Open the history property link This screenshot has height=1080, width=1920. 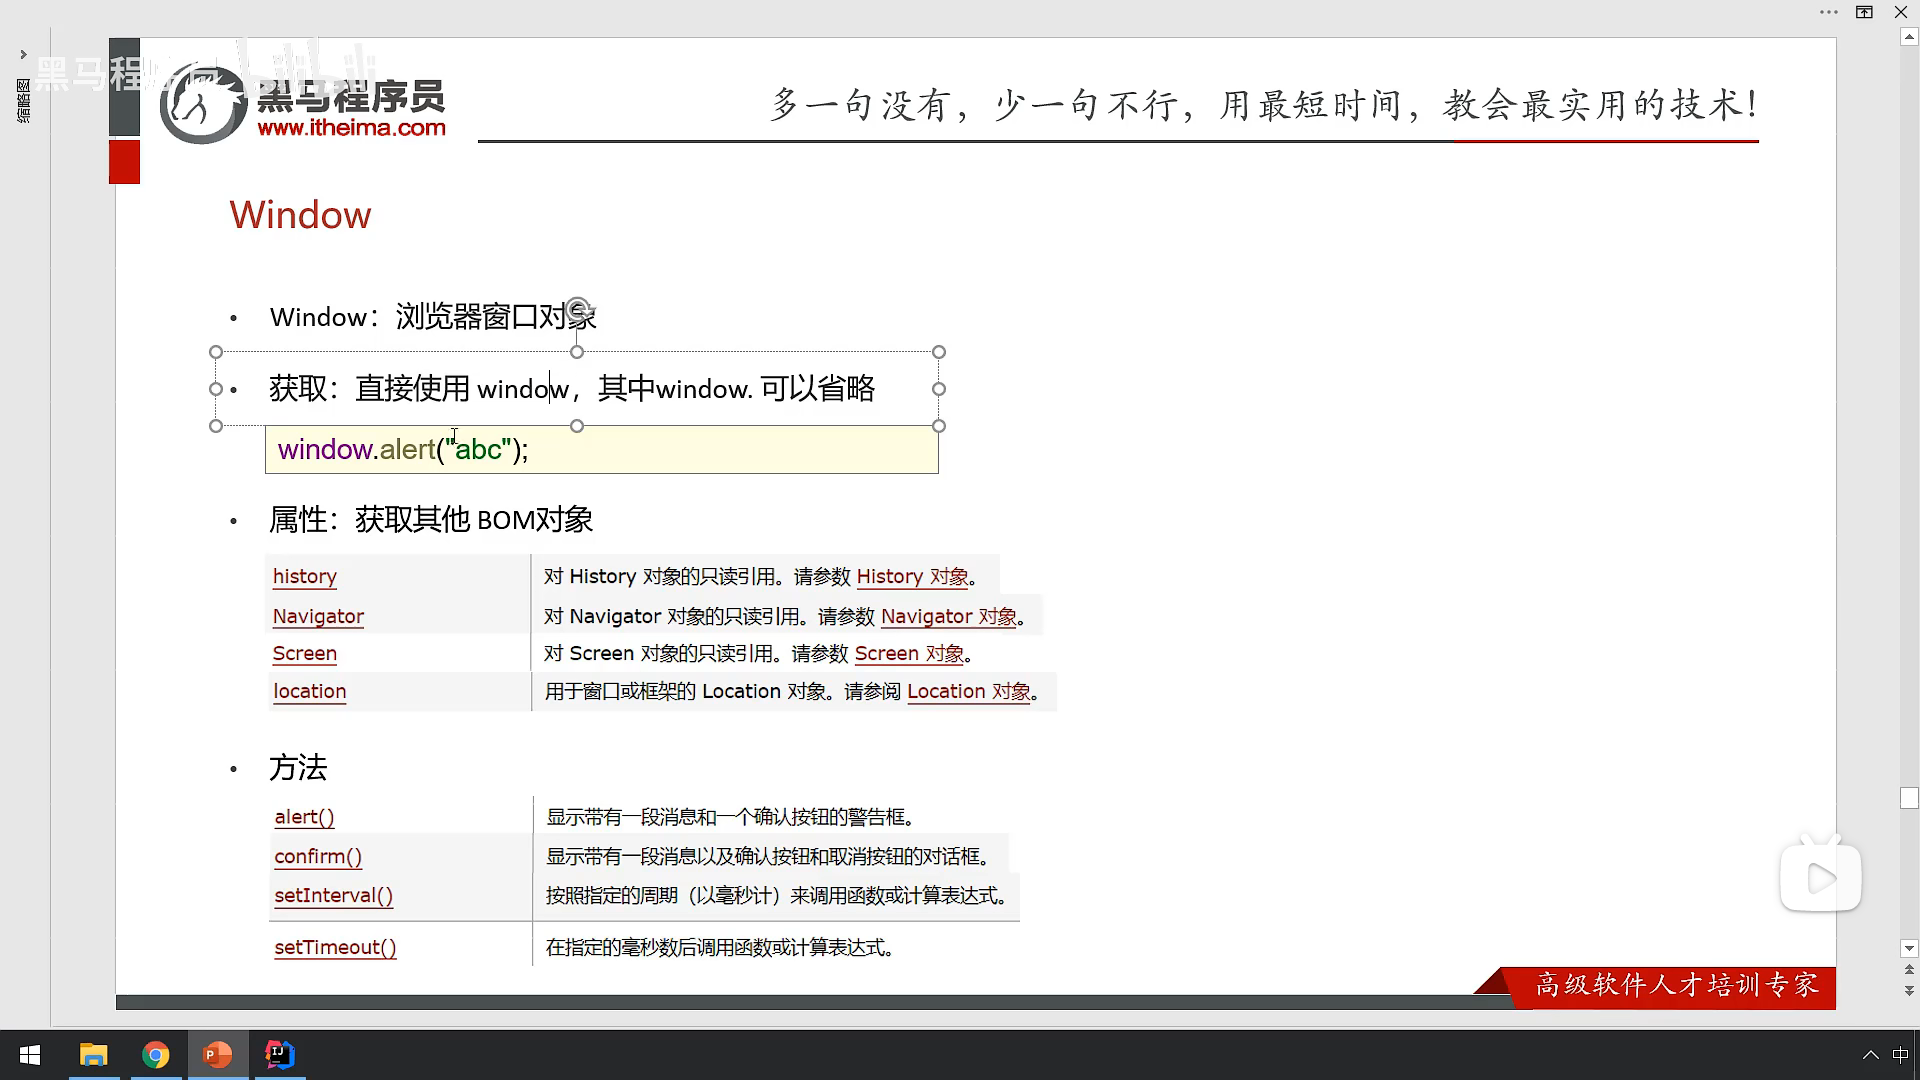[304, 576]
